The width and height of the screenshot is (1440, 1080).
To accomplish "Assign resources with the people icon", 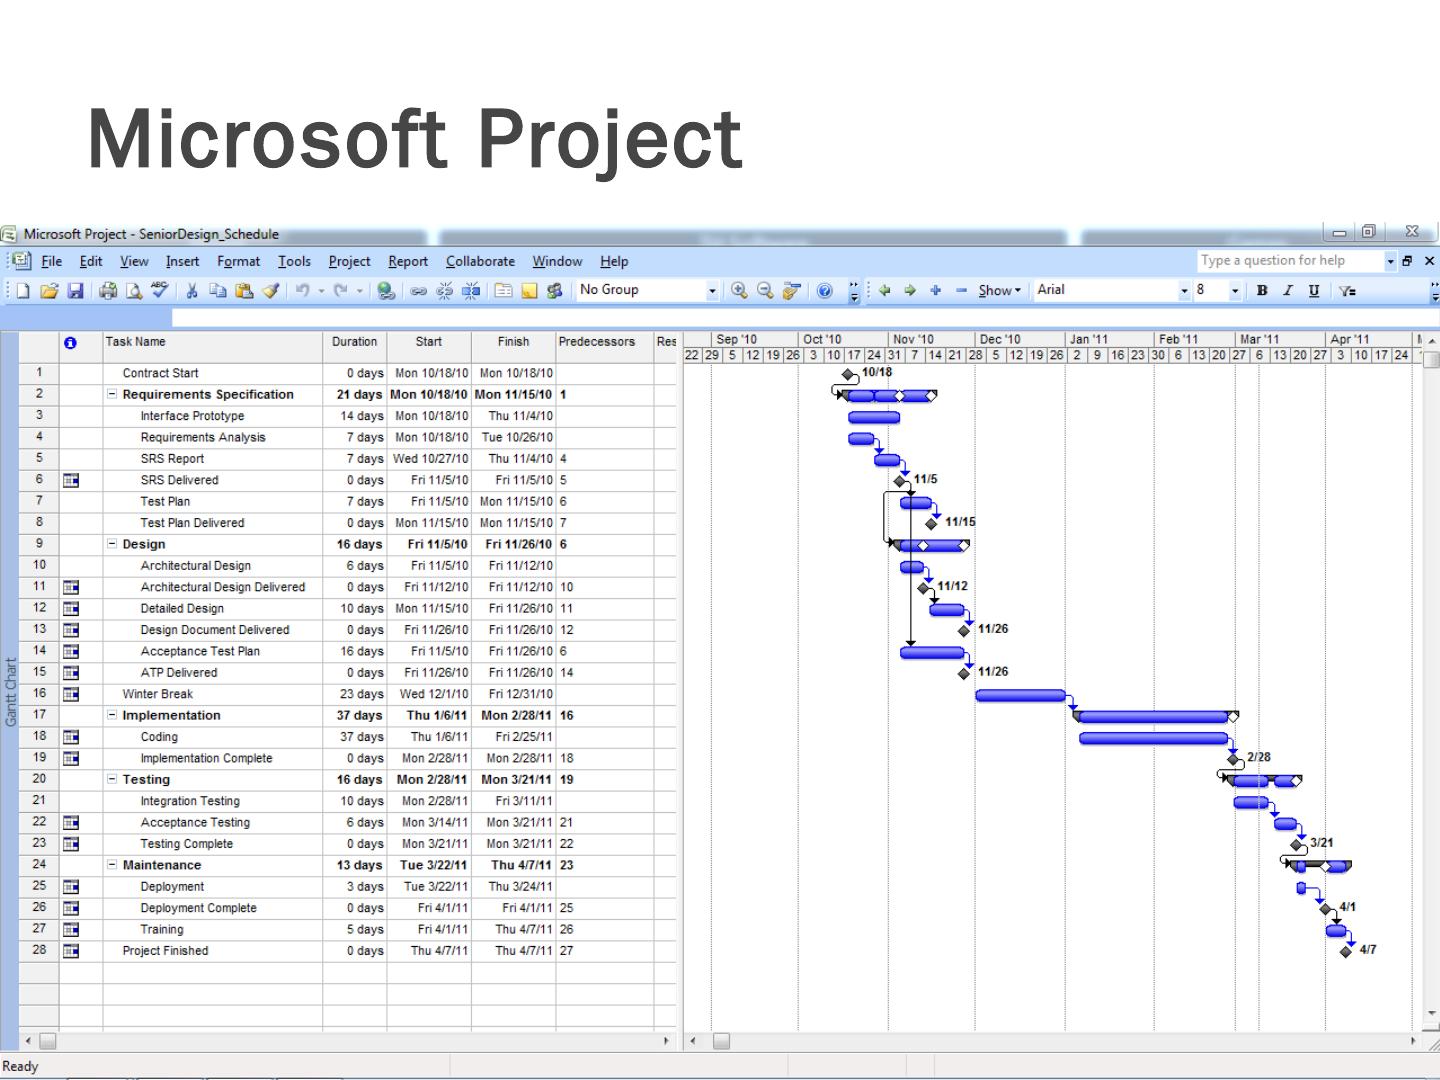I will [555, 291].
